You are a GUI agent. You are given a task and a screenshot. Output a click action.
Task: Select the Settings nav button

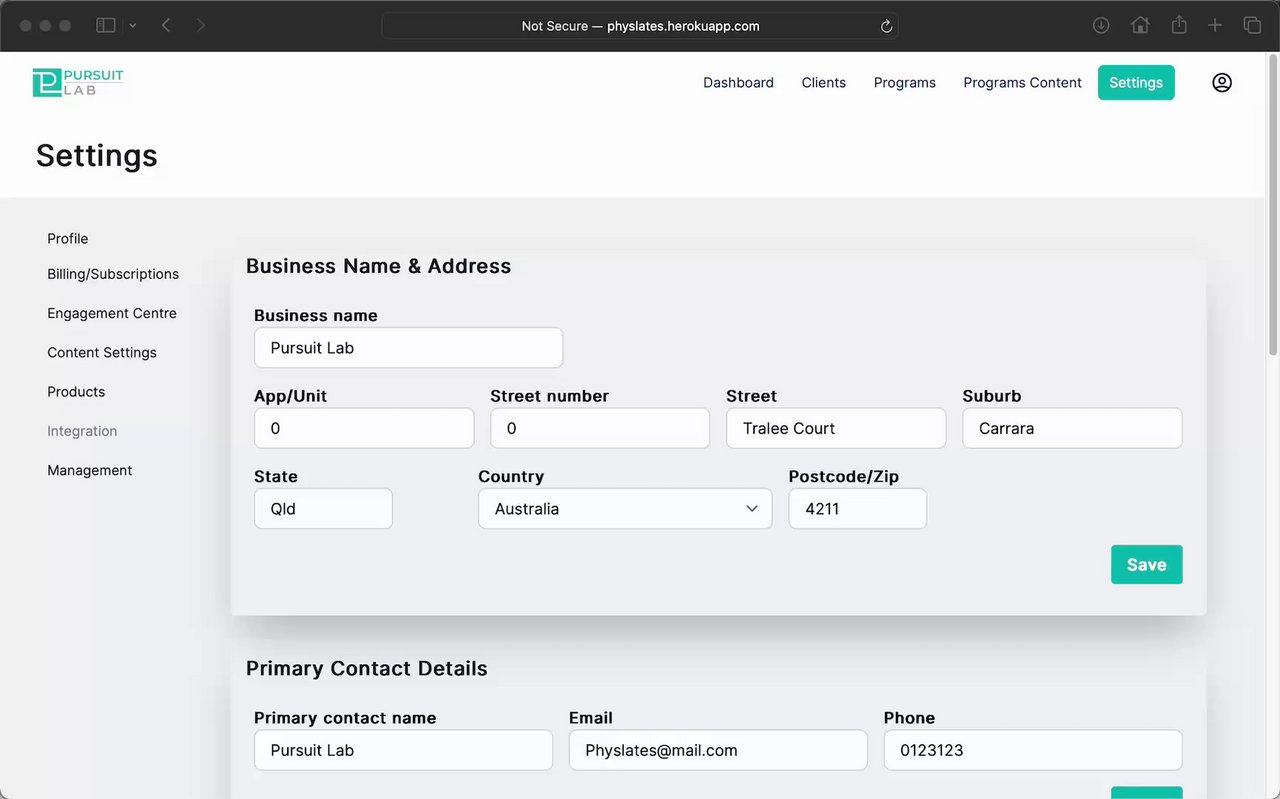pos(1136,83)
